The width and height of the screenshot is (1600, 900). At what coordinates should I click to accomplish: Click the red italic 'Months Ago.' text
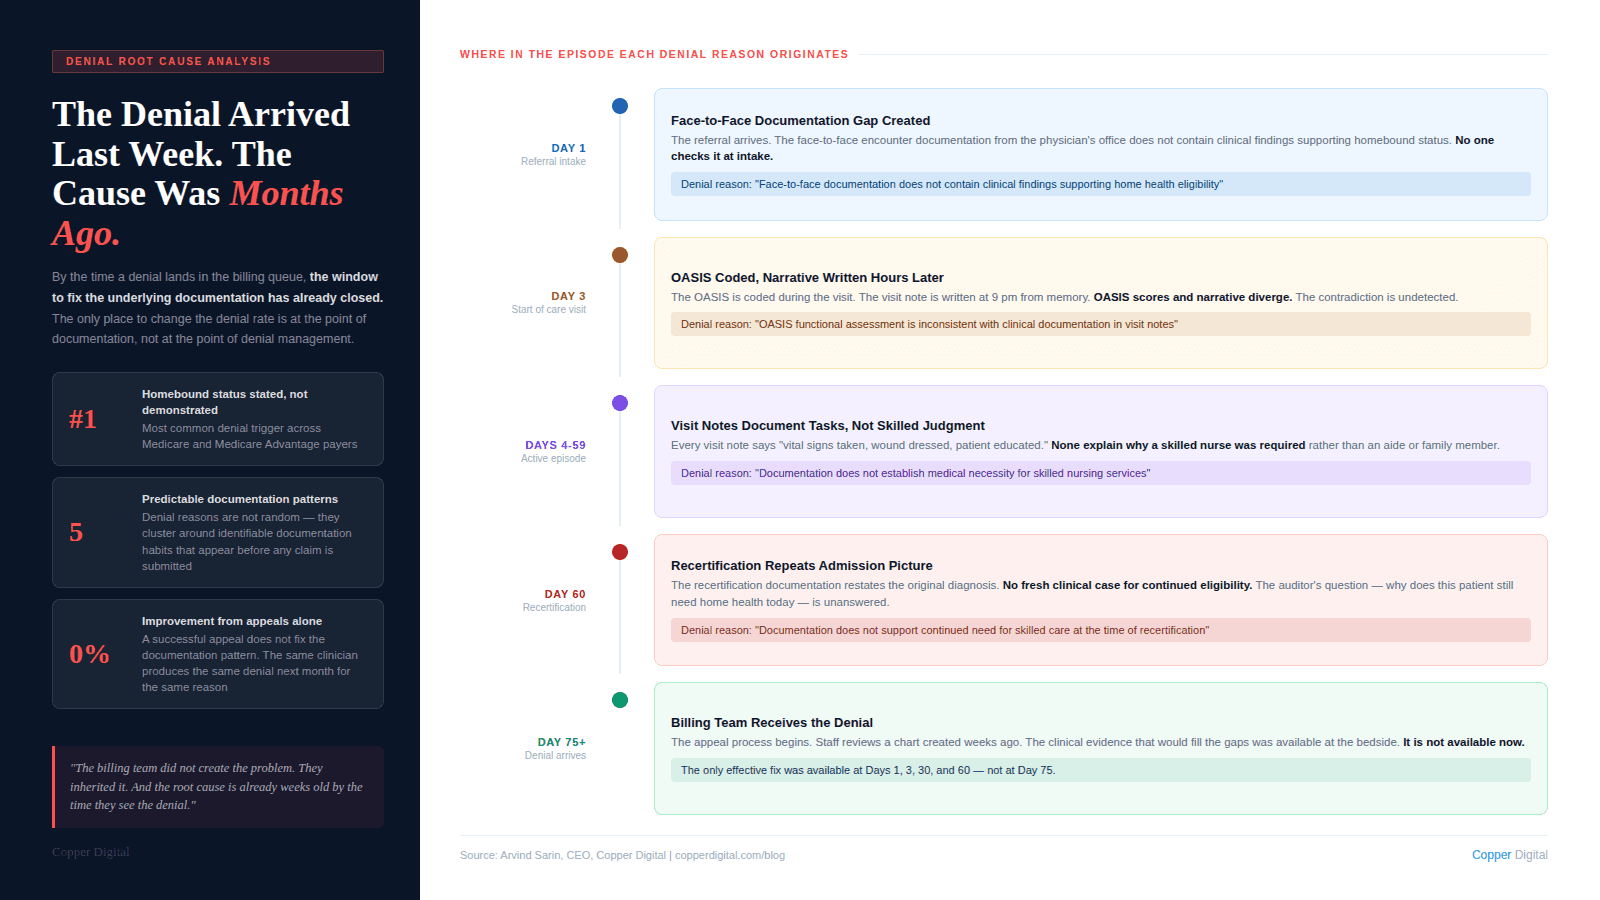[198, 213]
